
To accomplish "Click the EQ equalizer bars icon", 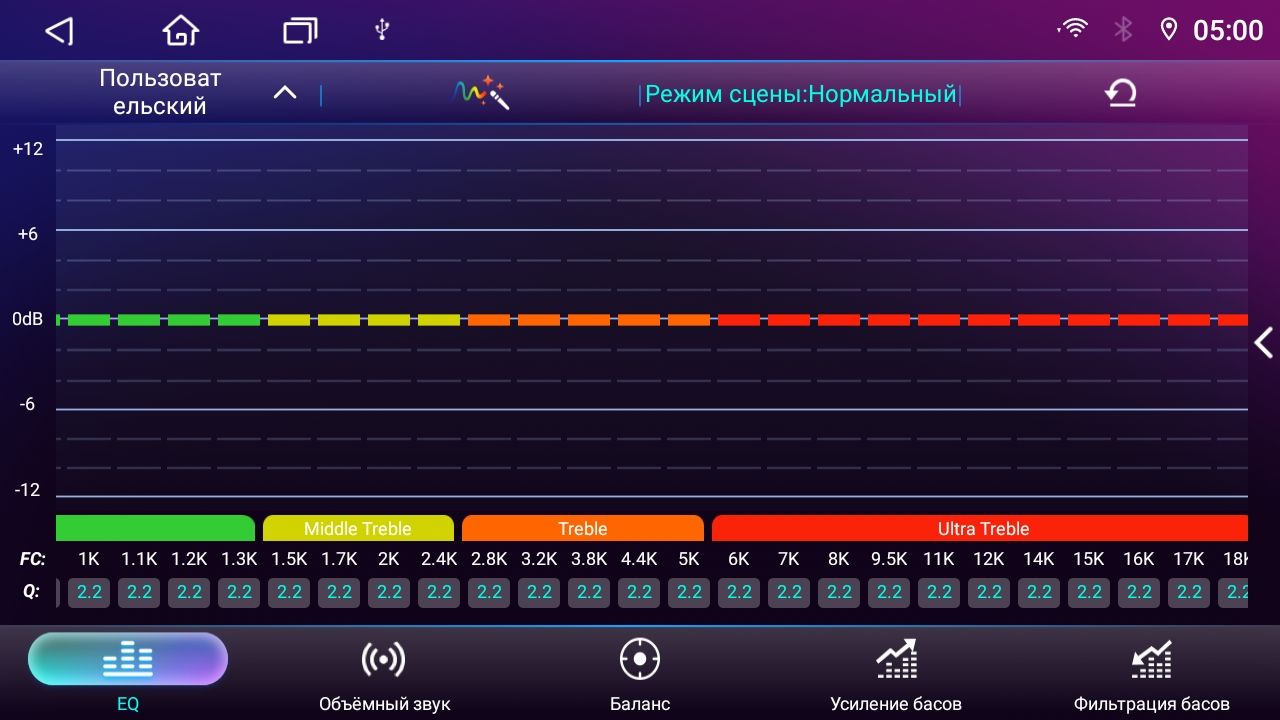I will [x=127, y=659].
